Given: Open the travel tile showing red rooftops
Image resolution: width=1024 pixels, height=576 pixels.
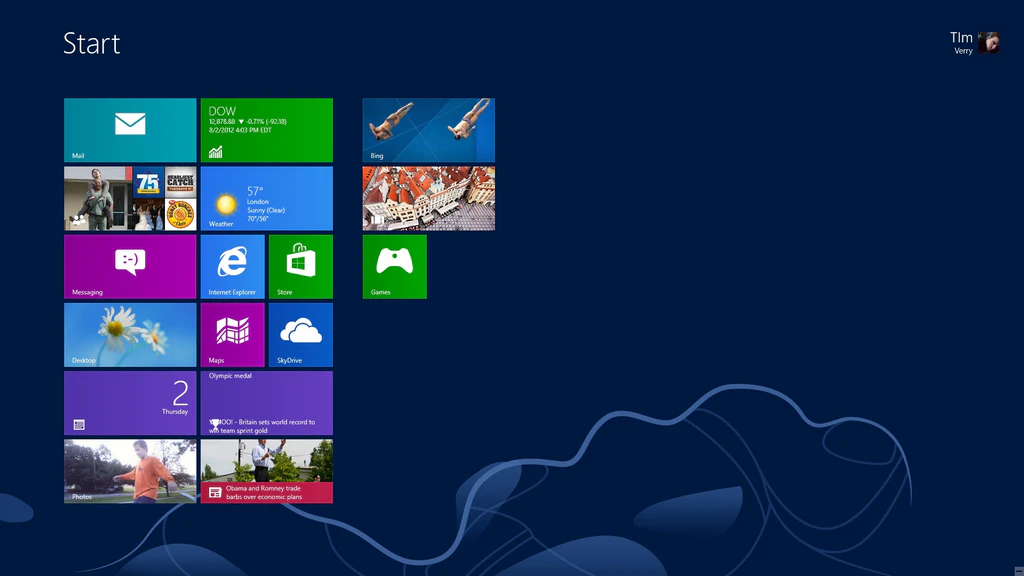Looking at the screenshot, I should 428,198.
